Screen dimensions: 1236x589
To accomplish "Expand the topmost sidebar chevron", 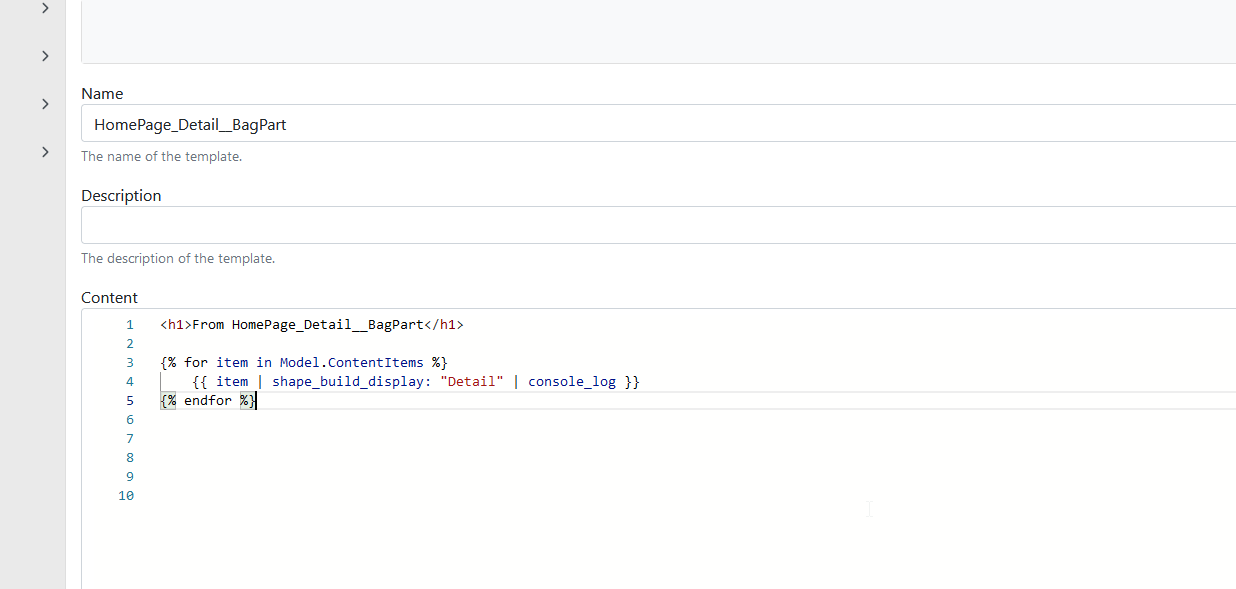I will 45,8.
